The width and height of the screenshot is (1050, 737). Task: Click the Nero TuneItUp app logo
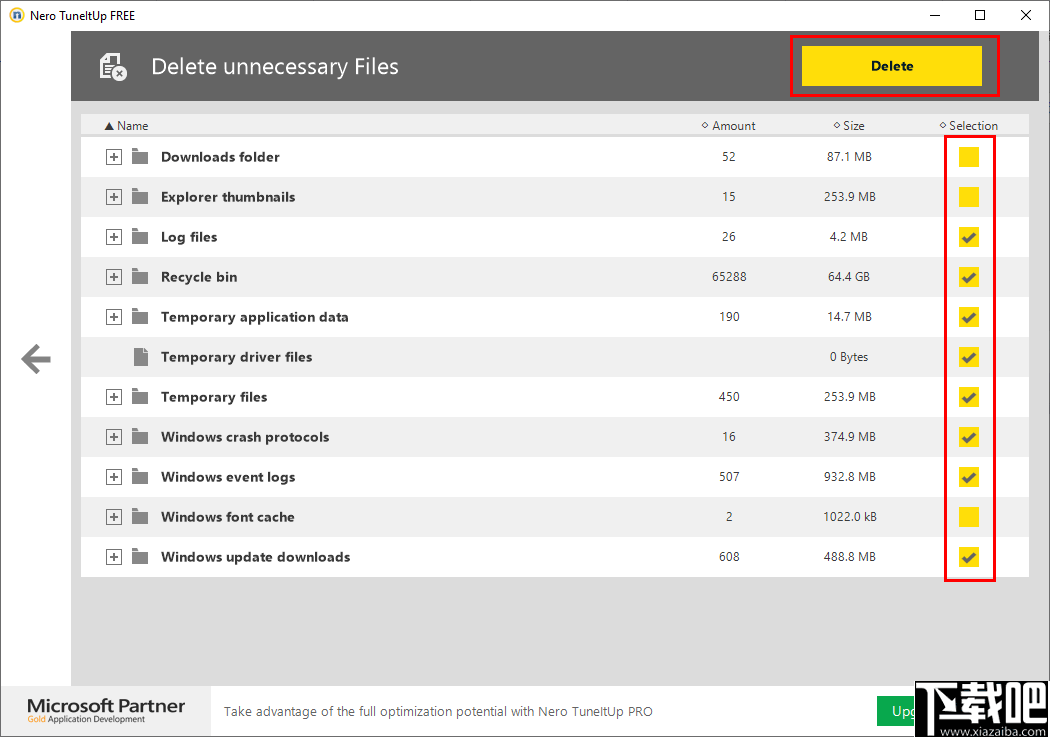[x=16, y=15]
